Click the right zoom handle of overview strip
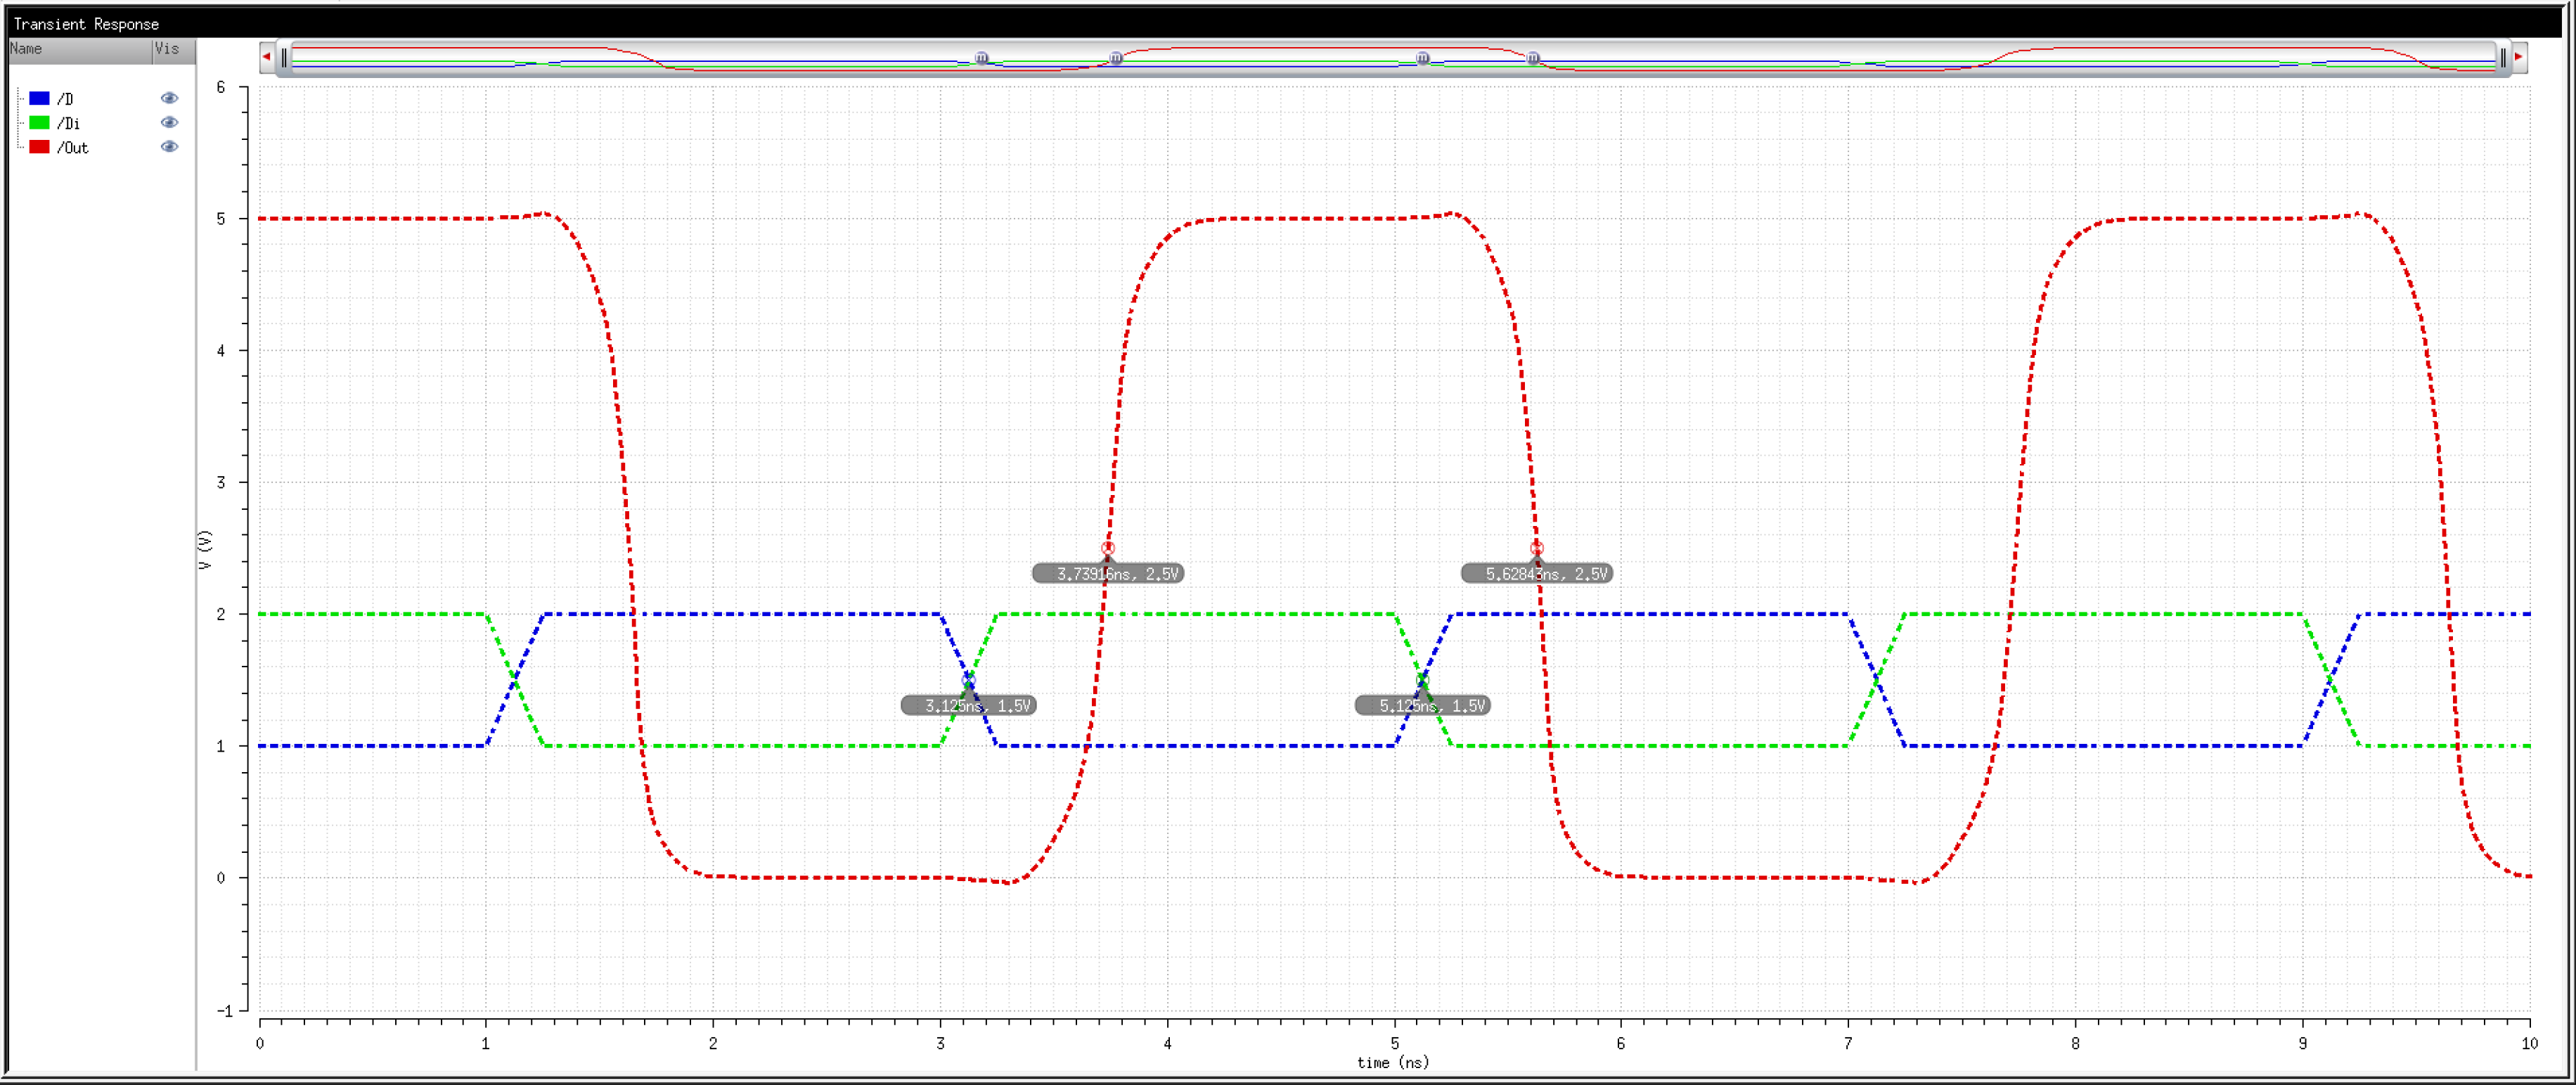The width and height of the screenshot is (2576, 1085). tap(2503, 58)
